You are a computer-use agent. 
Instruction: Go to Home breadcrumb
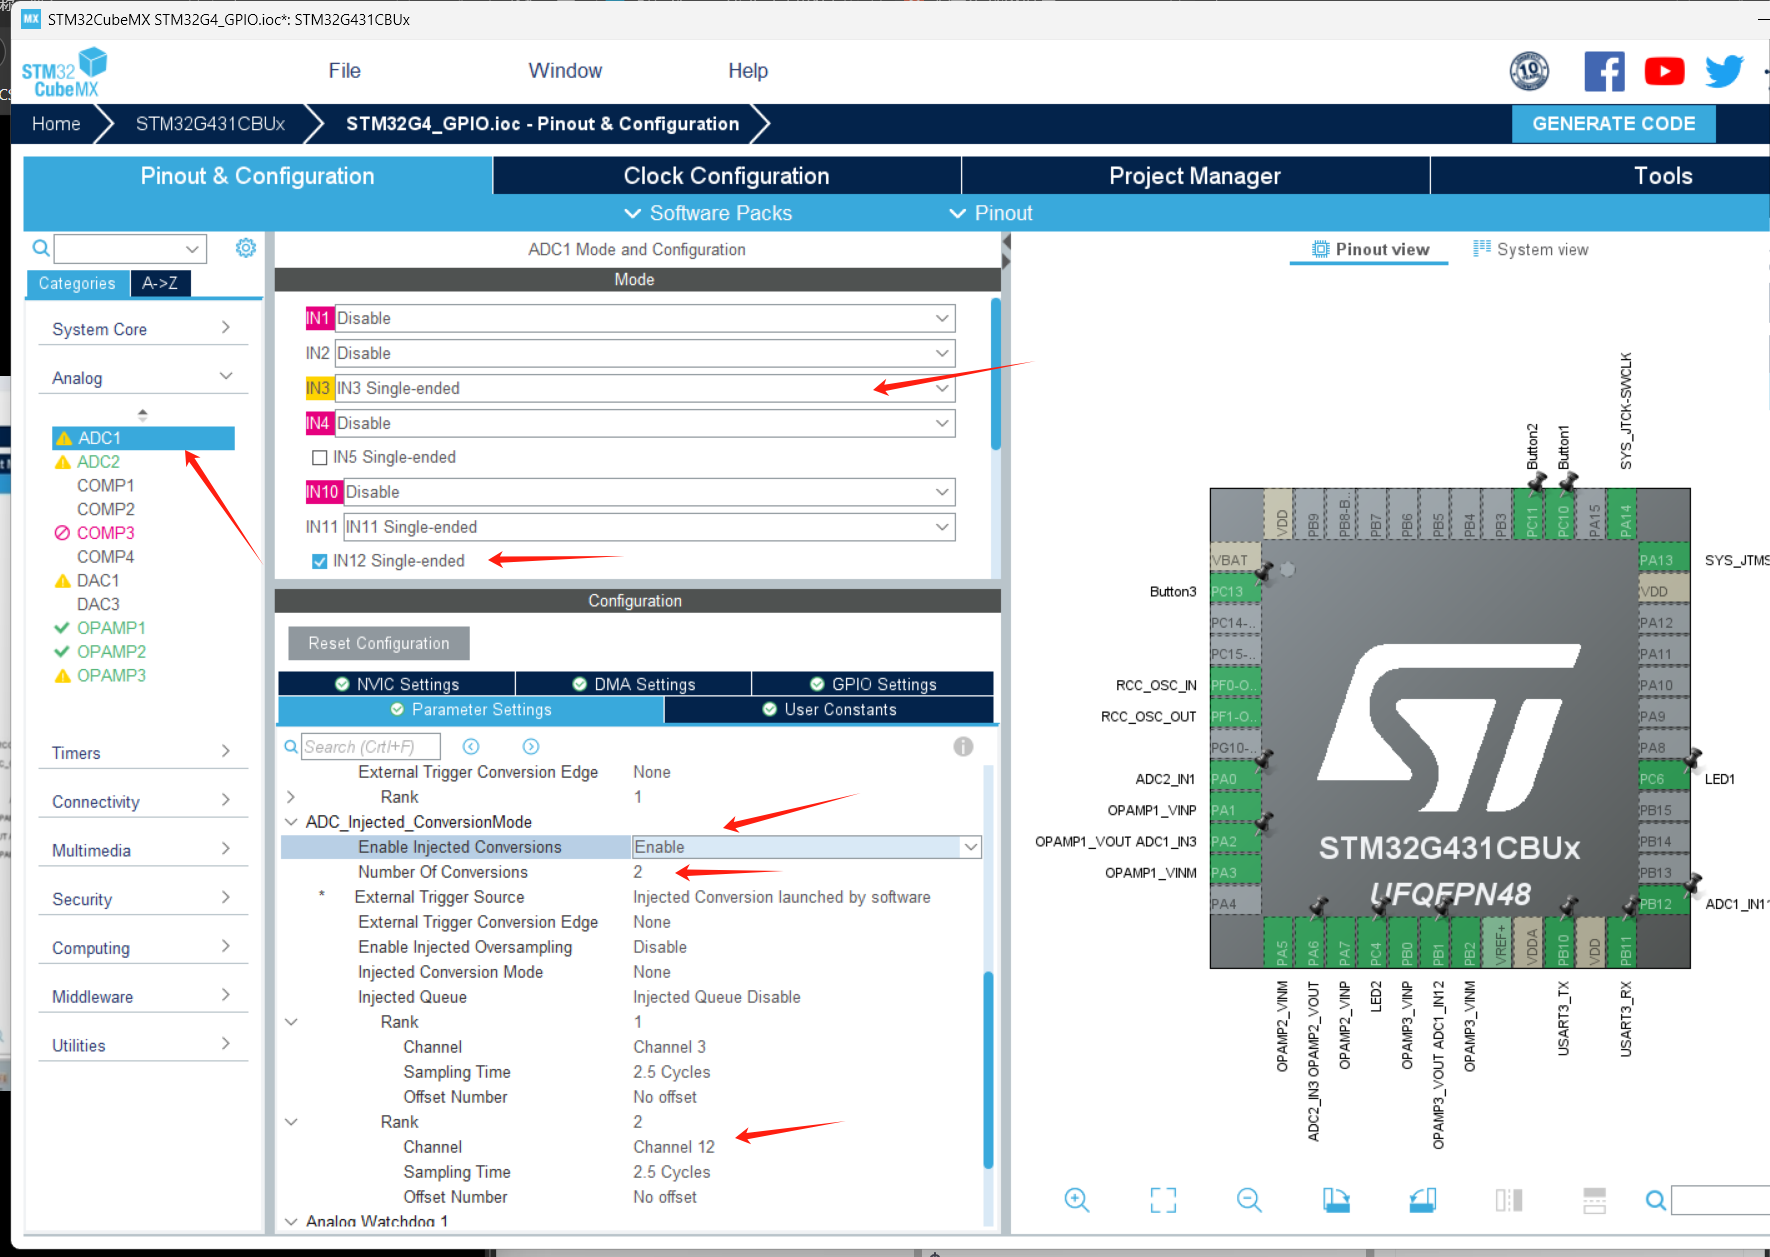(x=56, y=124)
